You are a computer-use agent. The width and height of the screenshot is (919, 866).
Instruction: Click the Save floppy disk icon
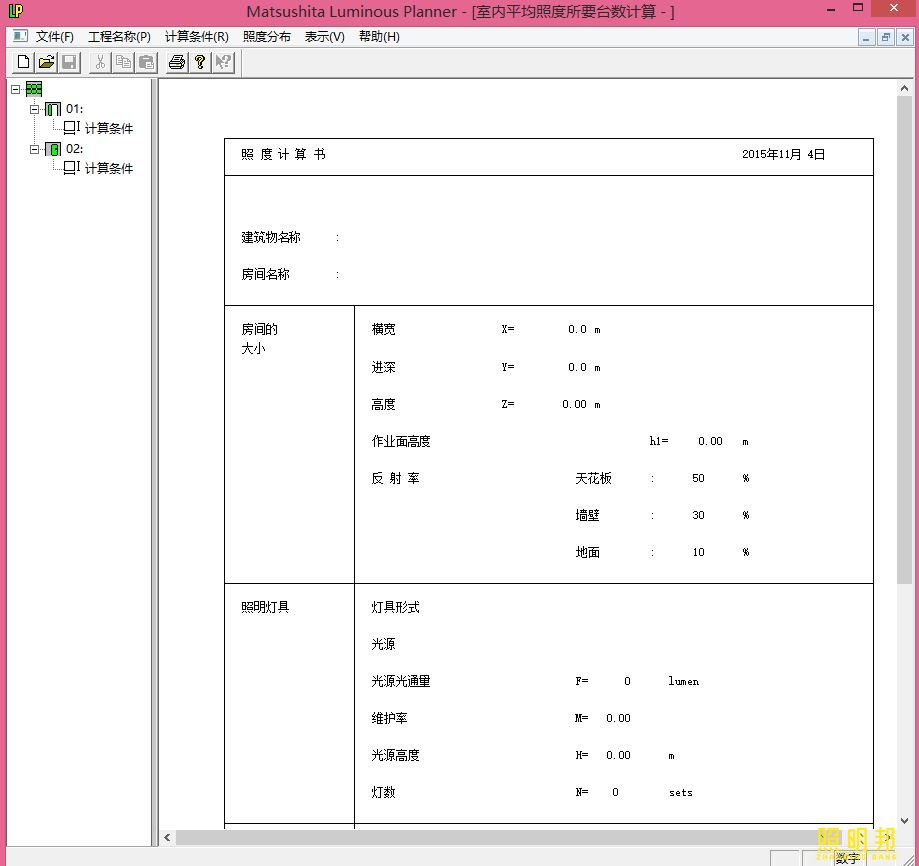69,63
